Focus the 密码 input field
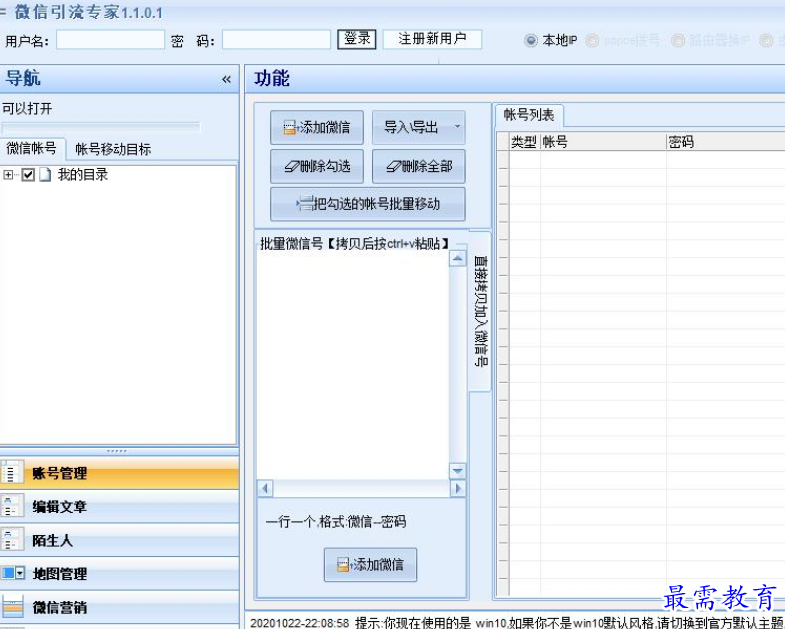Image resolution: width=785 pixels, height=629 pixels. (276, 40)
